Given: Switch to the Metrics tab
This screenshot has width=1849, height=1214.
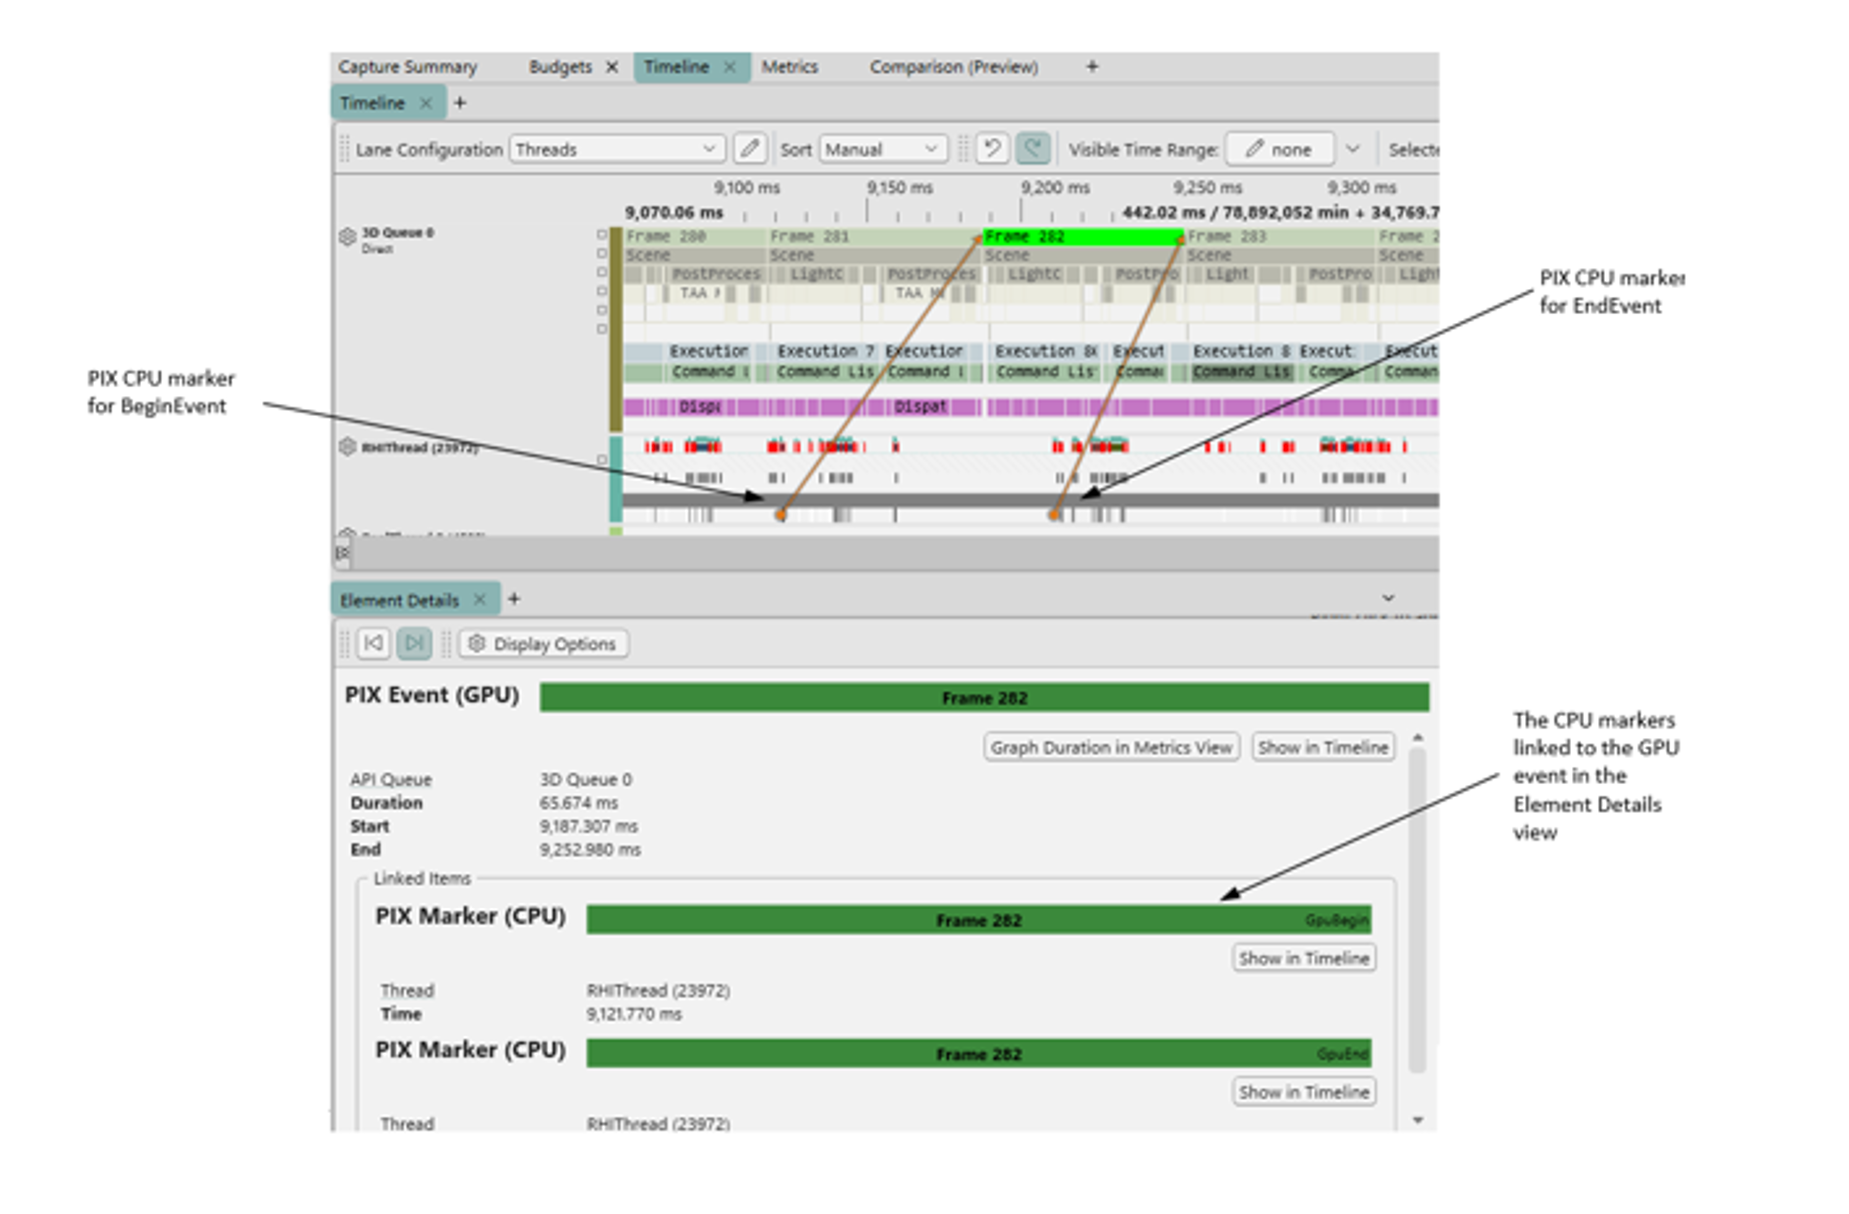Looking at the screenshot, I should tap(789, 66).
